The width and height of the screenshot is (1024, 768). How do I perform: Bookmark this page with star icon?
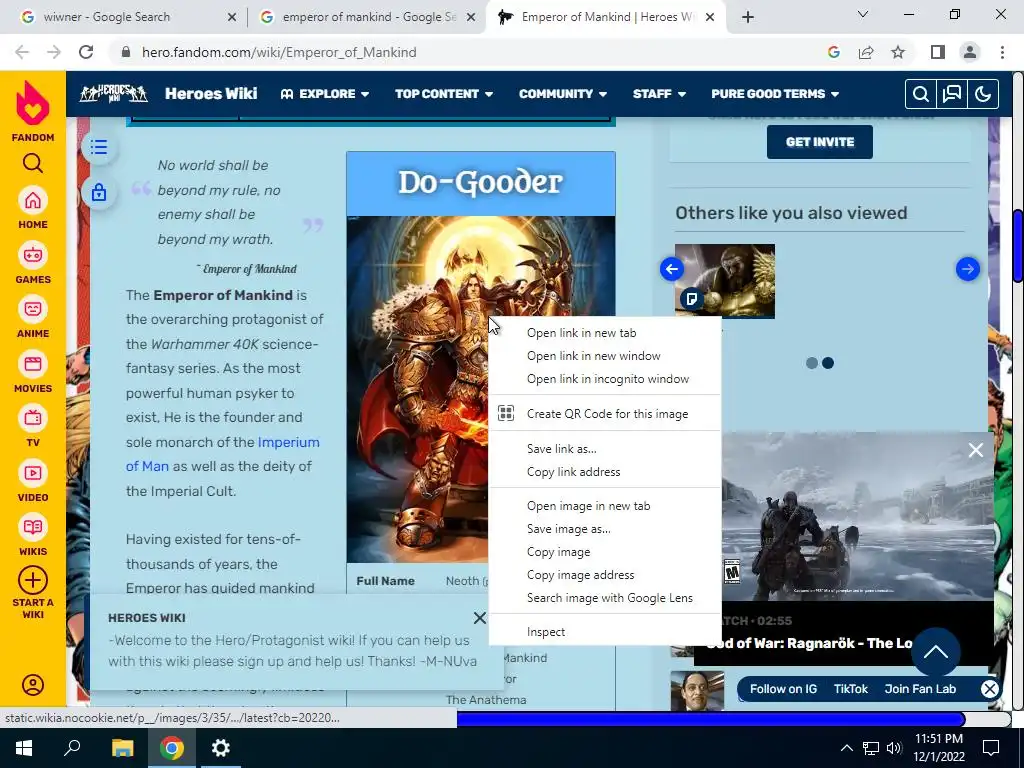pos(899,52)
